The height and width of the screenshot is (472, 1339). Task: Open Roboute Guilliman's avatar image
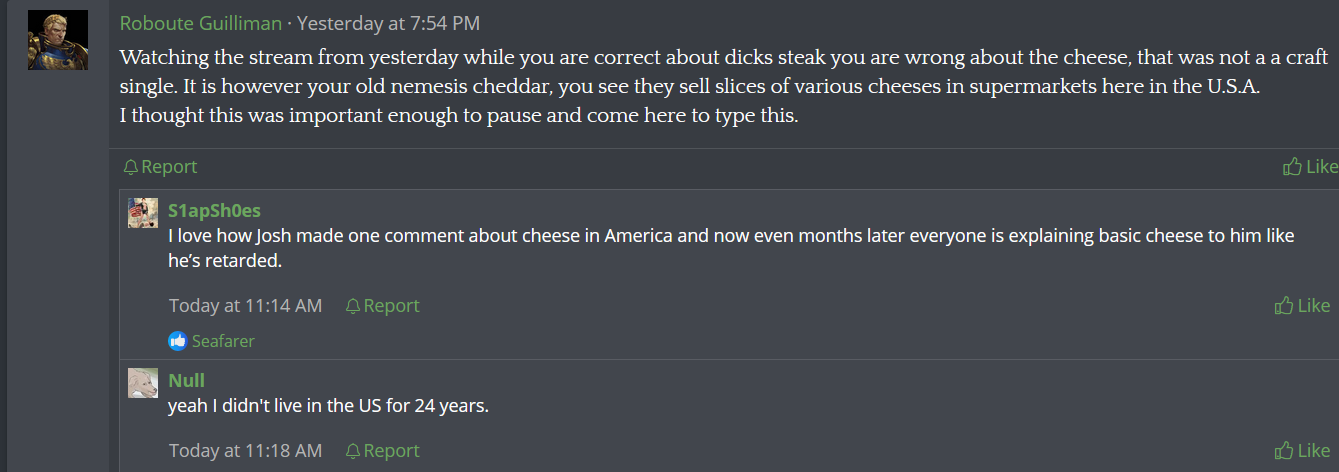tap(58, 40)
